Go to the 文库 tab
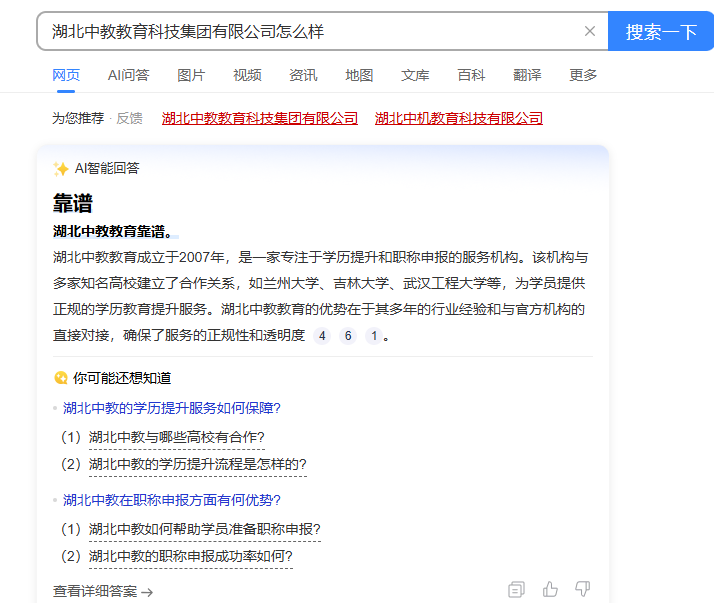 coord(415,75)
